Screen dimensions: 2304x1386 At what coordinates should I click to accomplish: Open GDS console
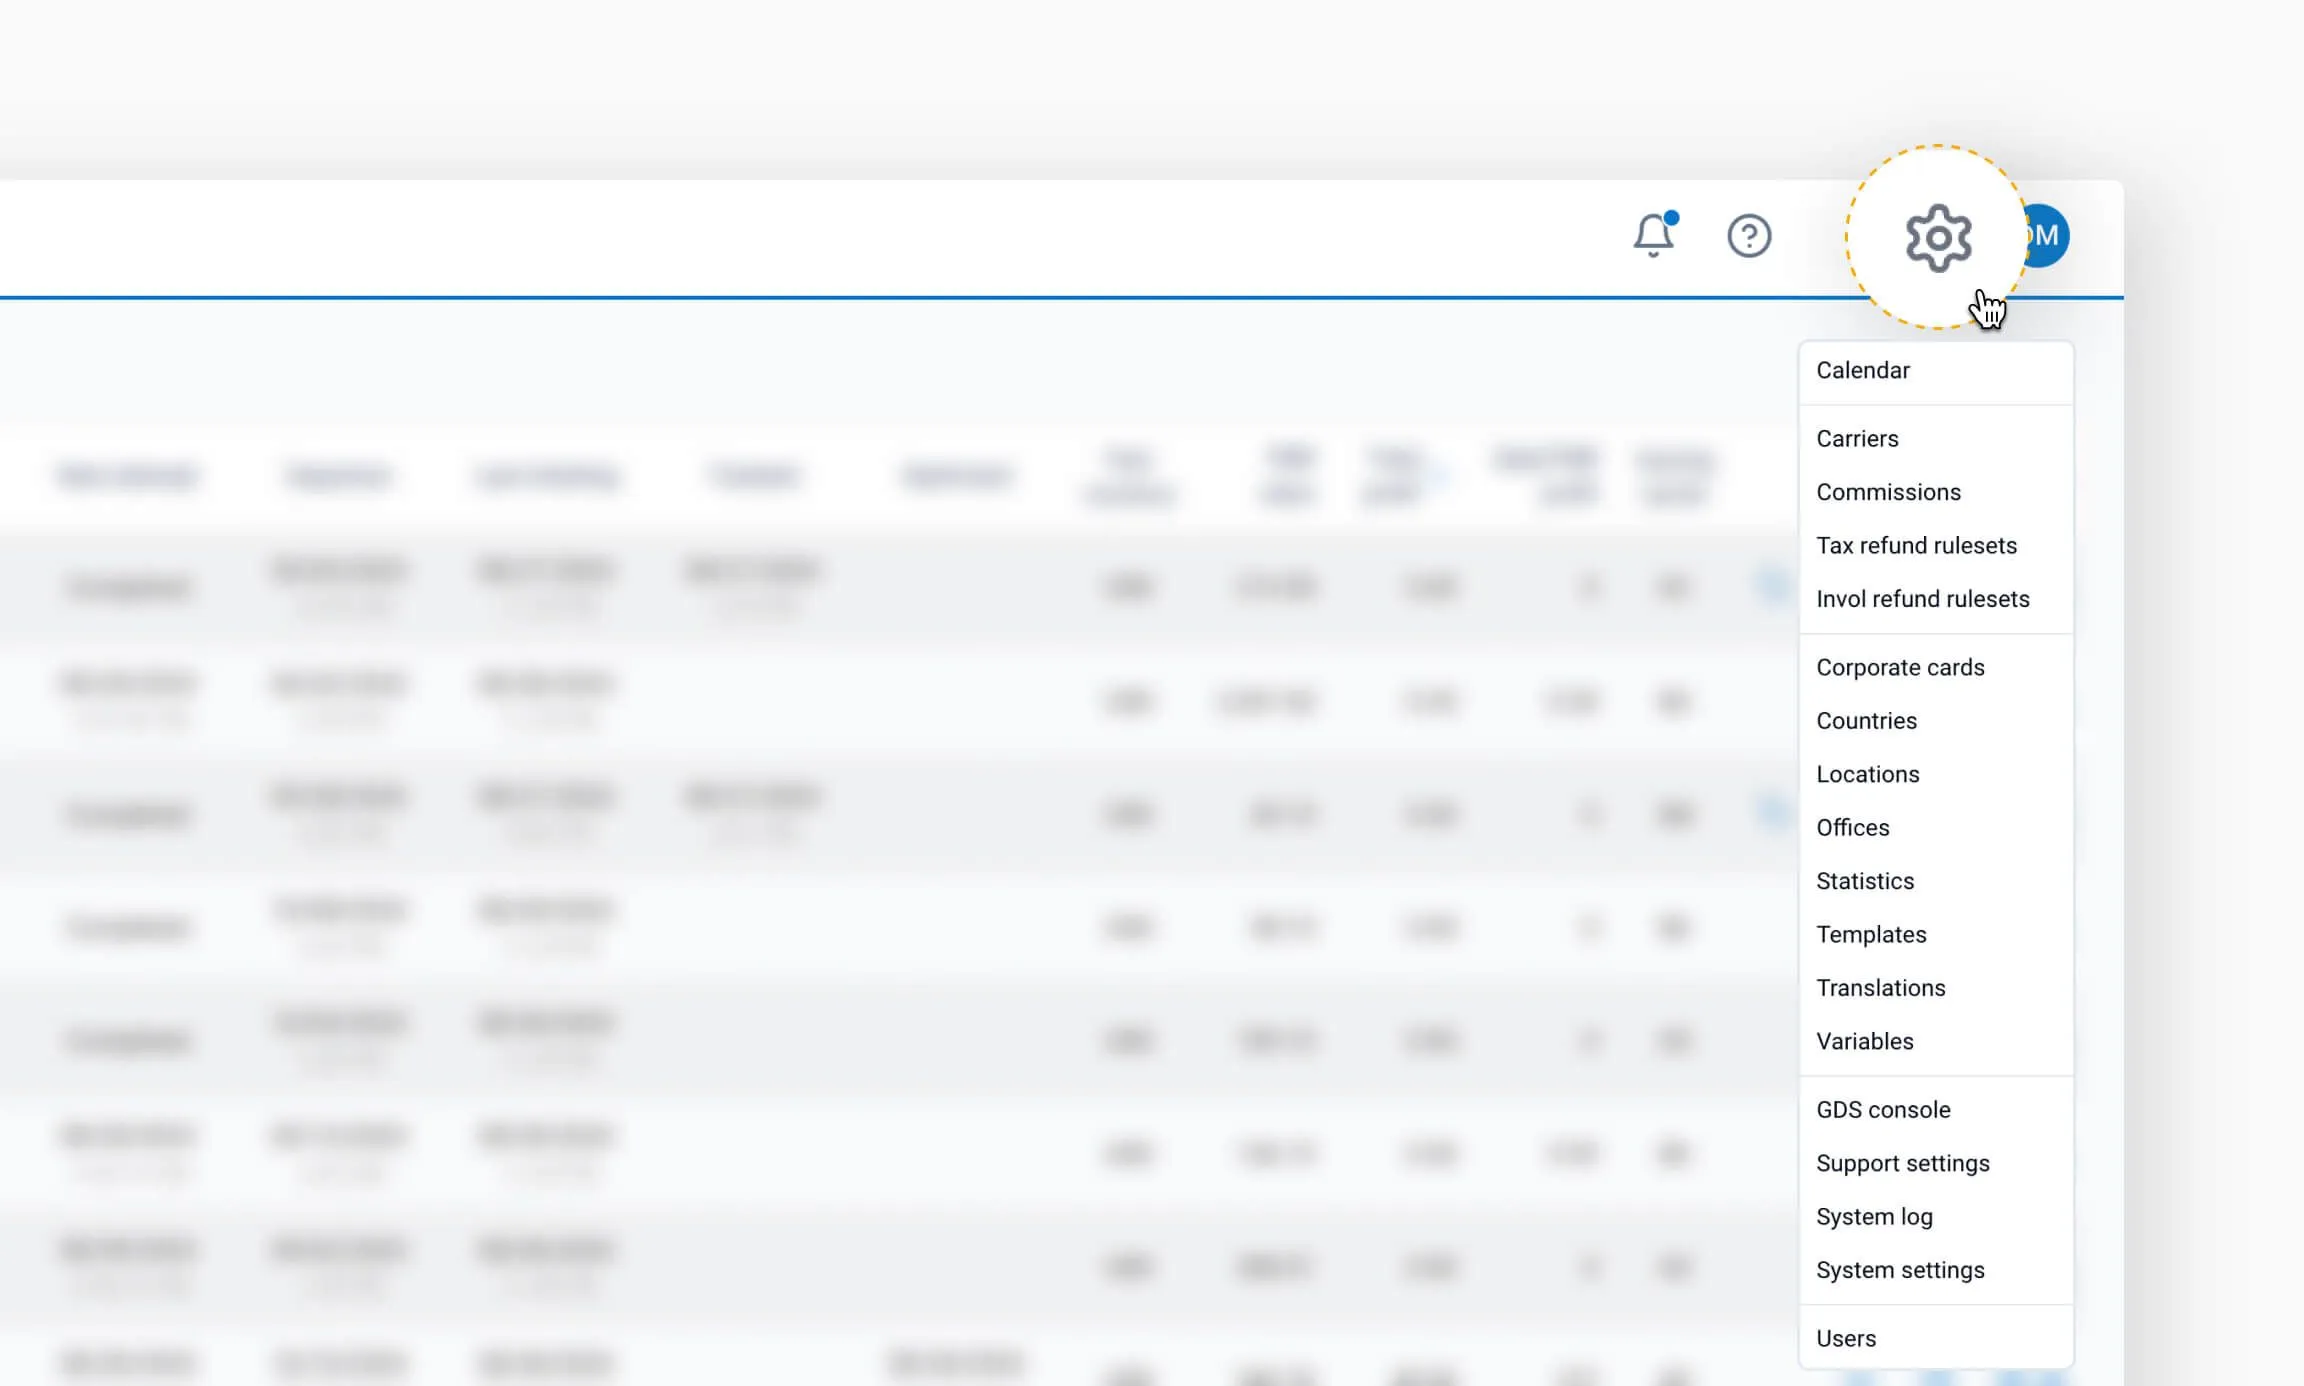(1883, 1110)
